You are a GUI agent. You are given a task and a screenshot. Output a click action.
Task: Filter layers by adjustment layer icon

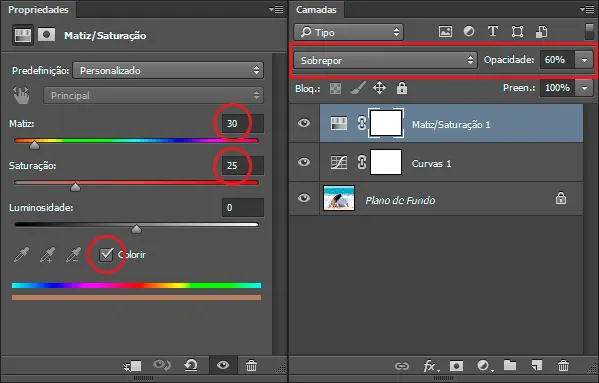coord(469,31)
